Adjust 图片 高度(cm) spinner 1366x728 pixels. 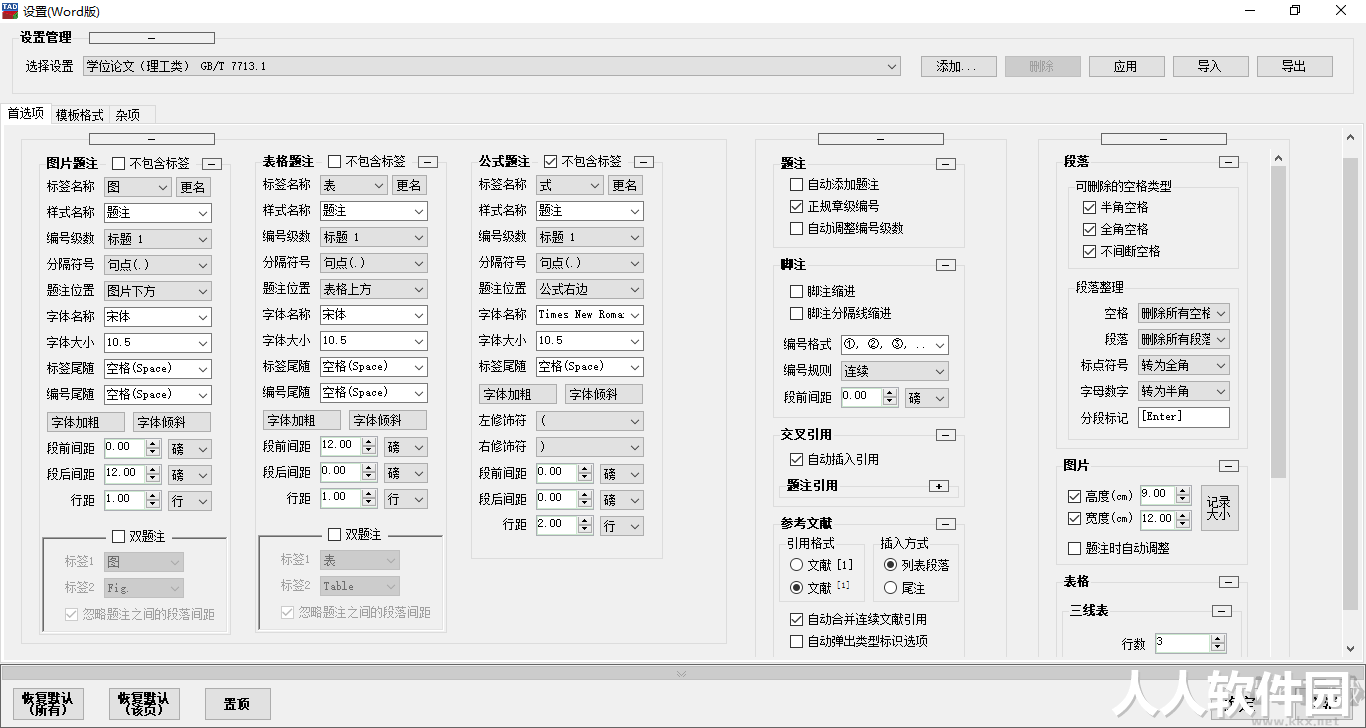1184,495
